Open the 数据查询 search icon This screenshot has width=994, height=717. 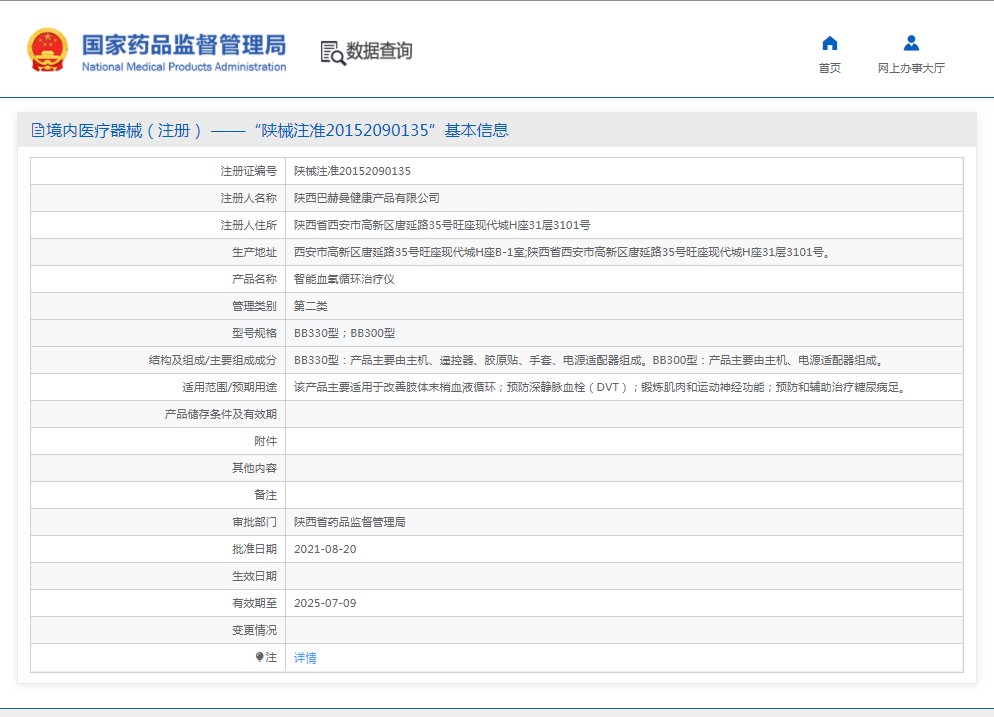pyautogui.click(x=333, y=53)
